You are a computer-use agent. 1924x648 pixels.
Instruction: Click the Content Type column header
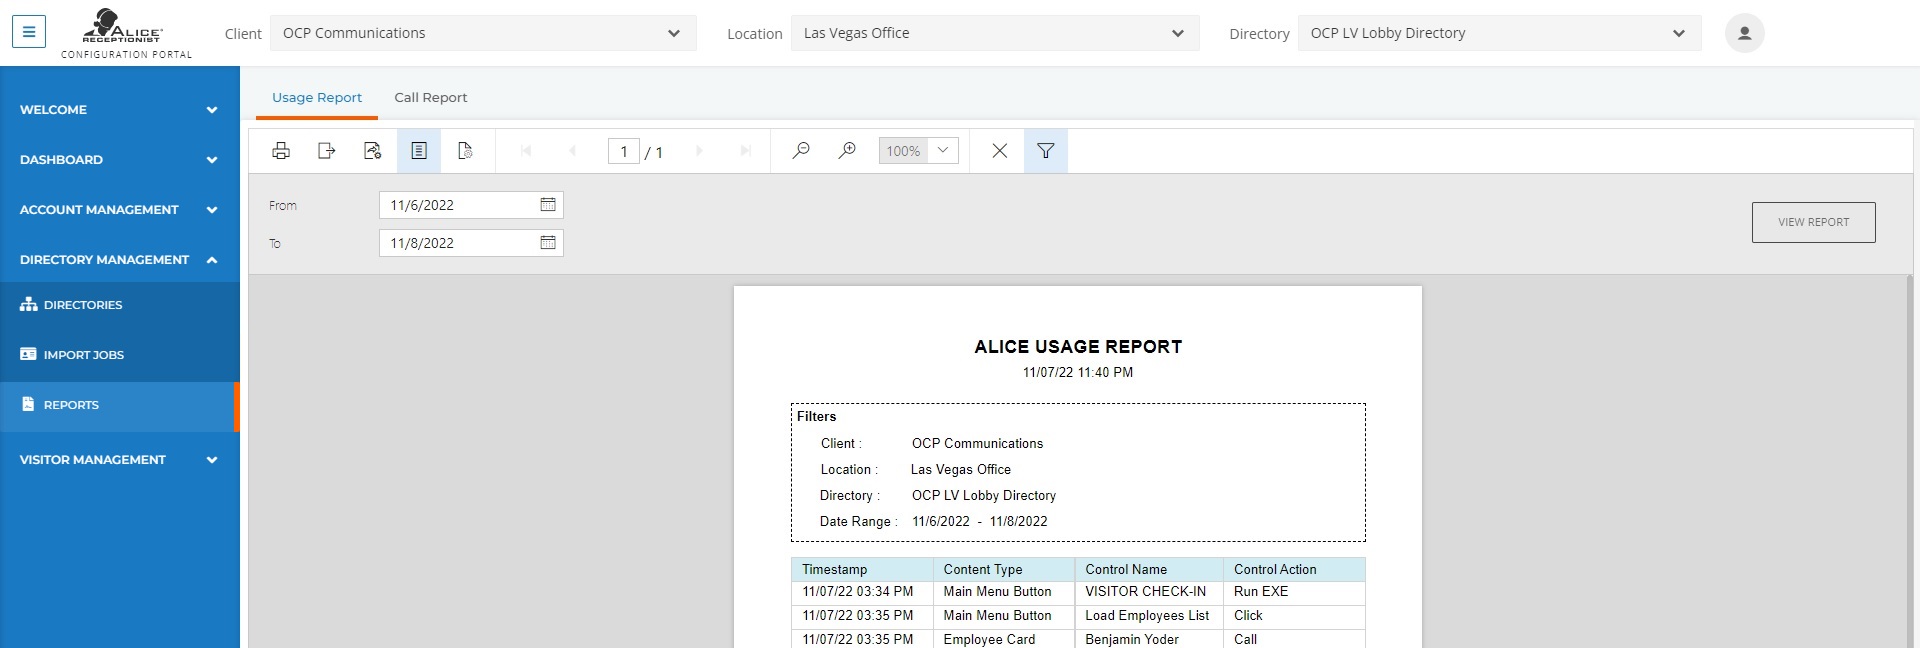coord(1003,569)
